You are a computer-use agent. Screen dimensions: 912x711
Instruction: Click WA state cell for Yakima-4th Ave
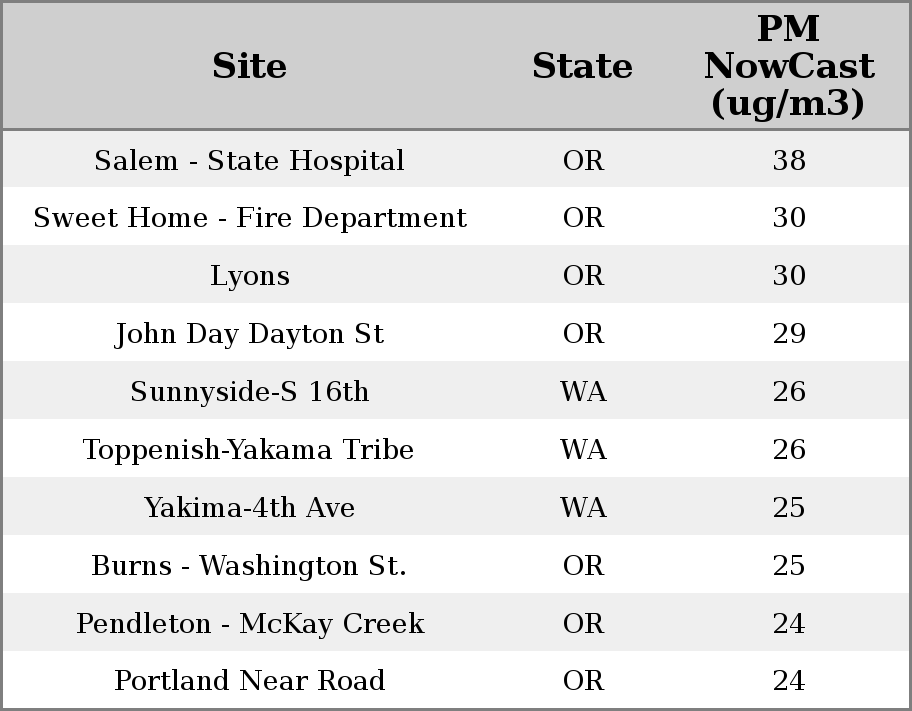pos(583,508)
